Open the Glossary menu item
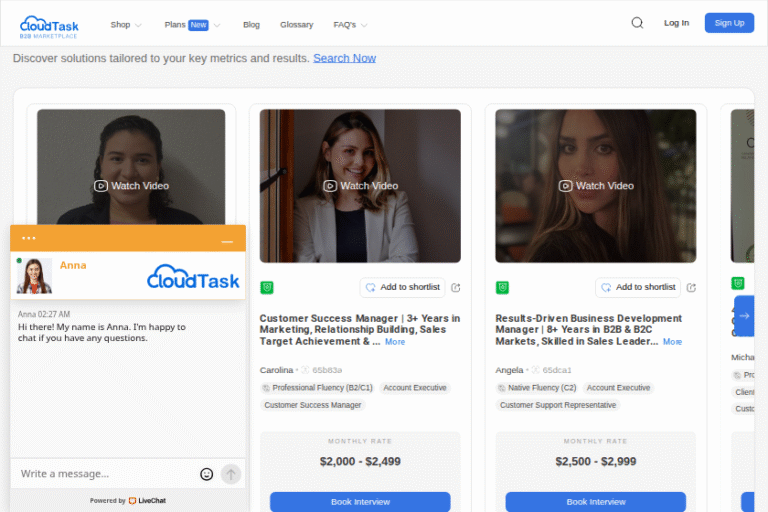Viewport: 768px width, 512px height. coord(296,24)
